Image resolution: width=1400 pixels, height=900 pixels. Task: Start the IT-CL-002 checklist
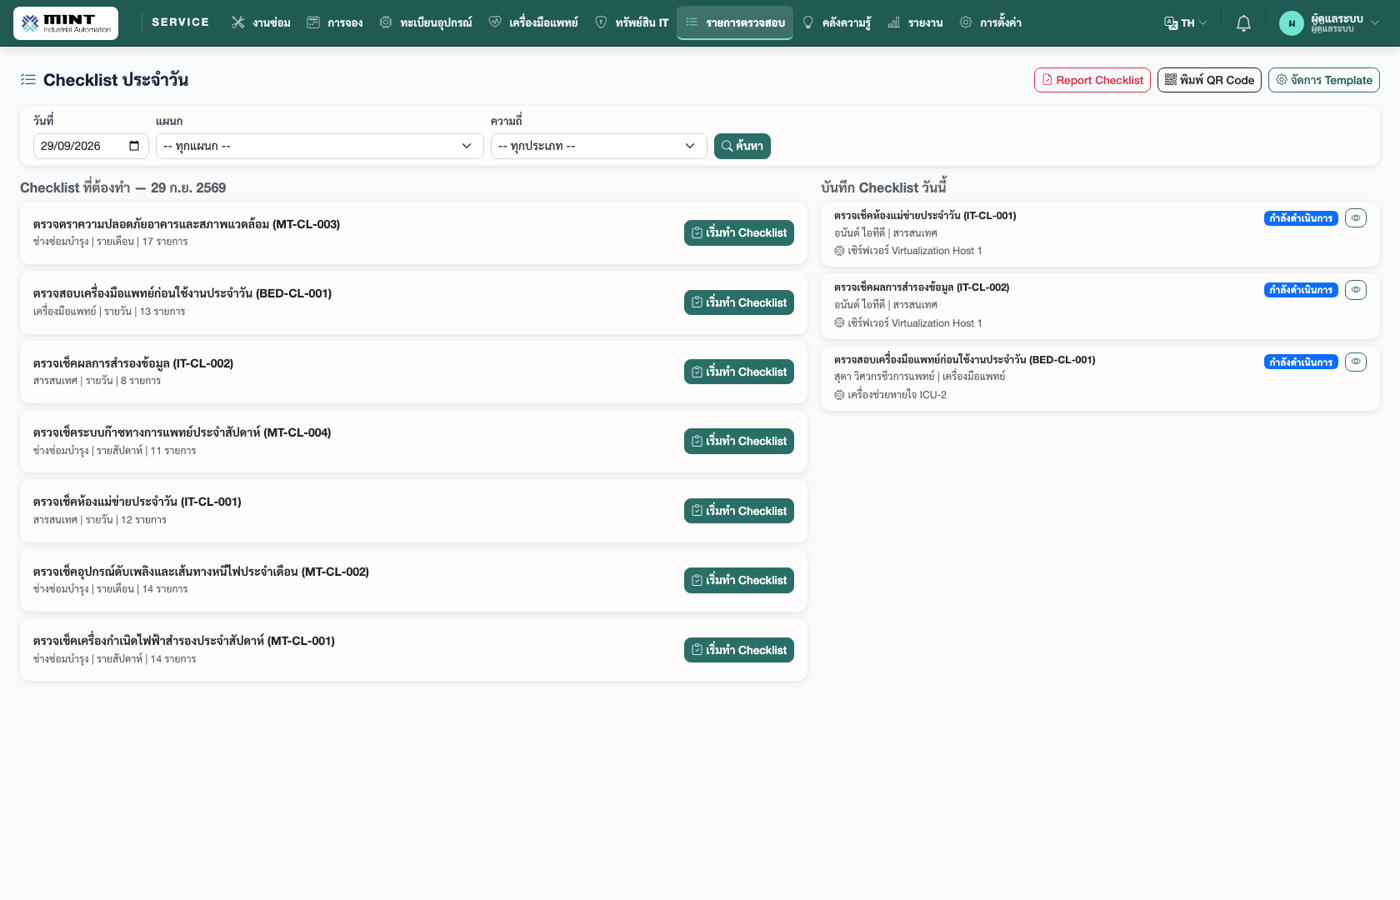[739, 372]
